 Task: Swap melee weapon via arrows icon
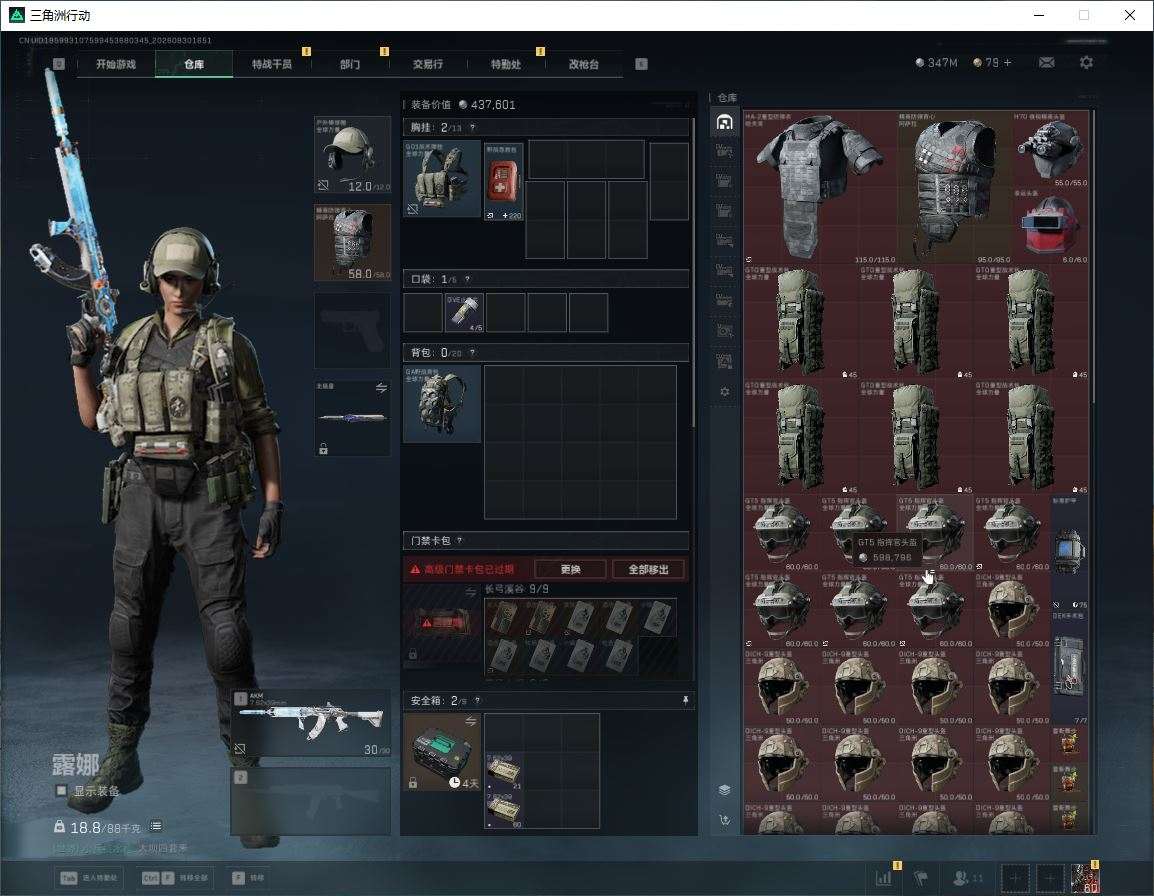pos(381,388)
